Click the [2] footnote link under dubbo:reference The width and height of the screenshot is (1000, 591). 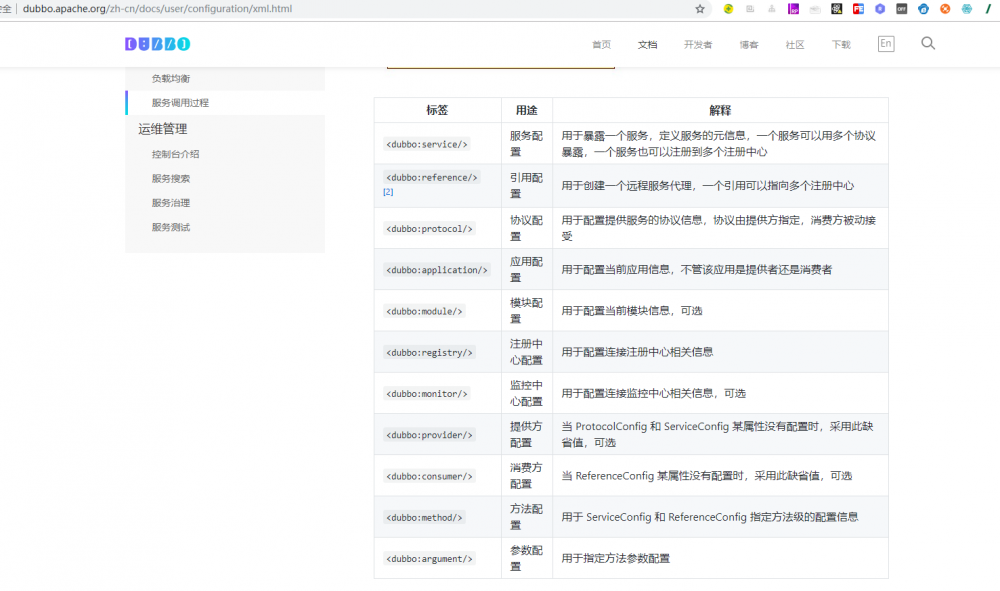pos(388,192)
